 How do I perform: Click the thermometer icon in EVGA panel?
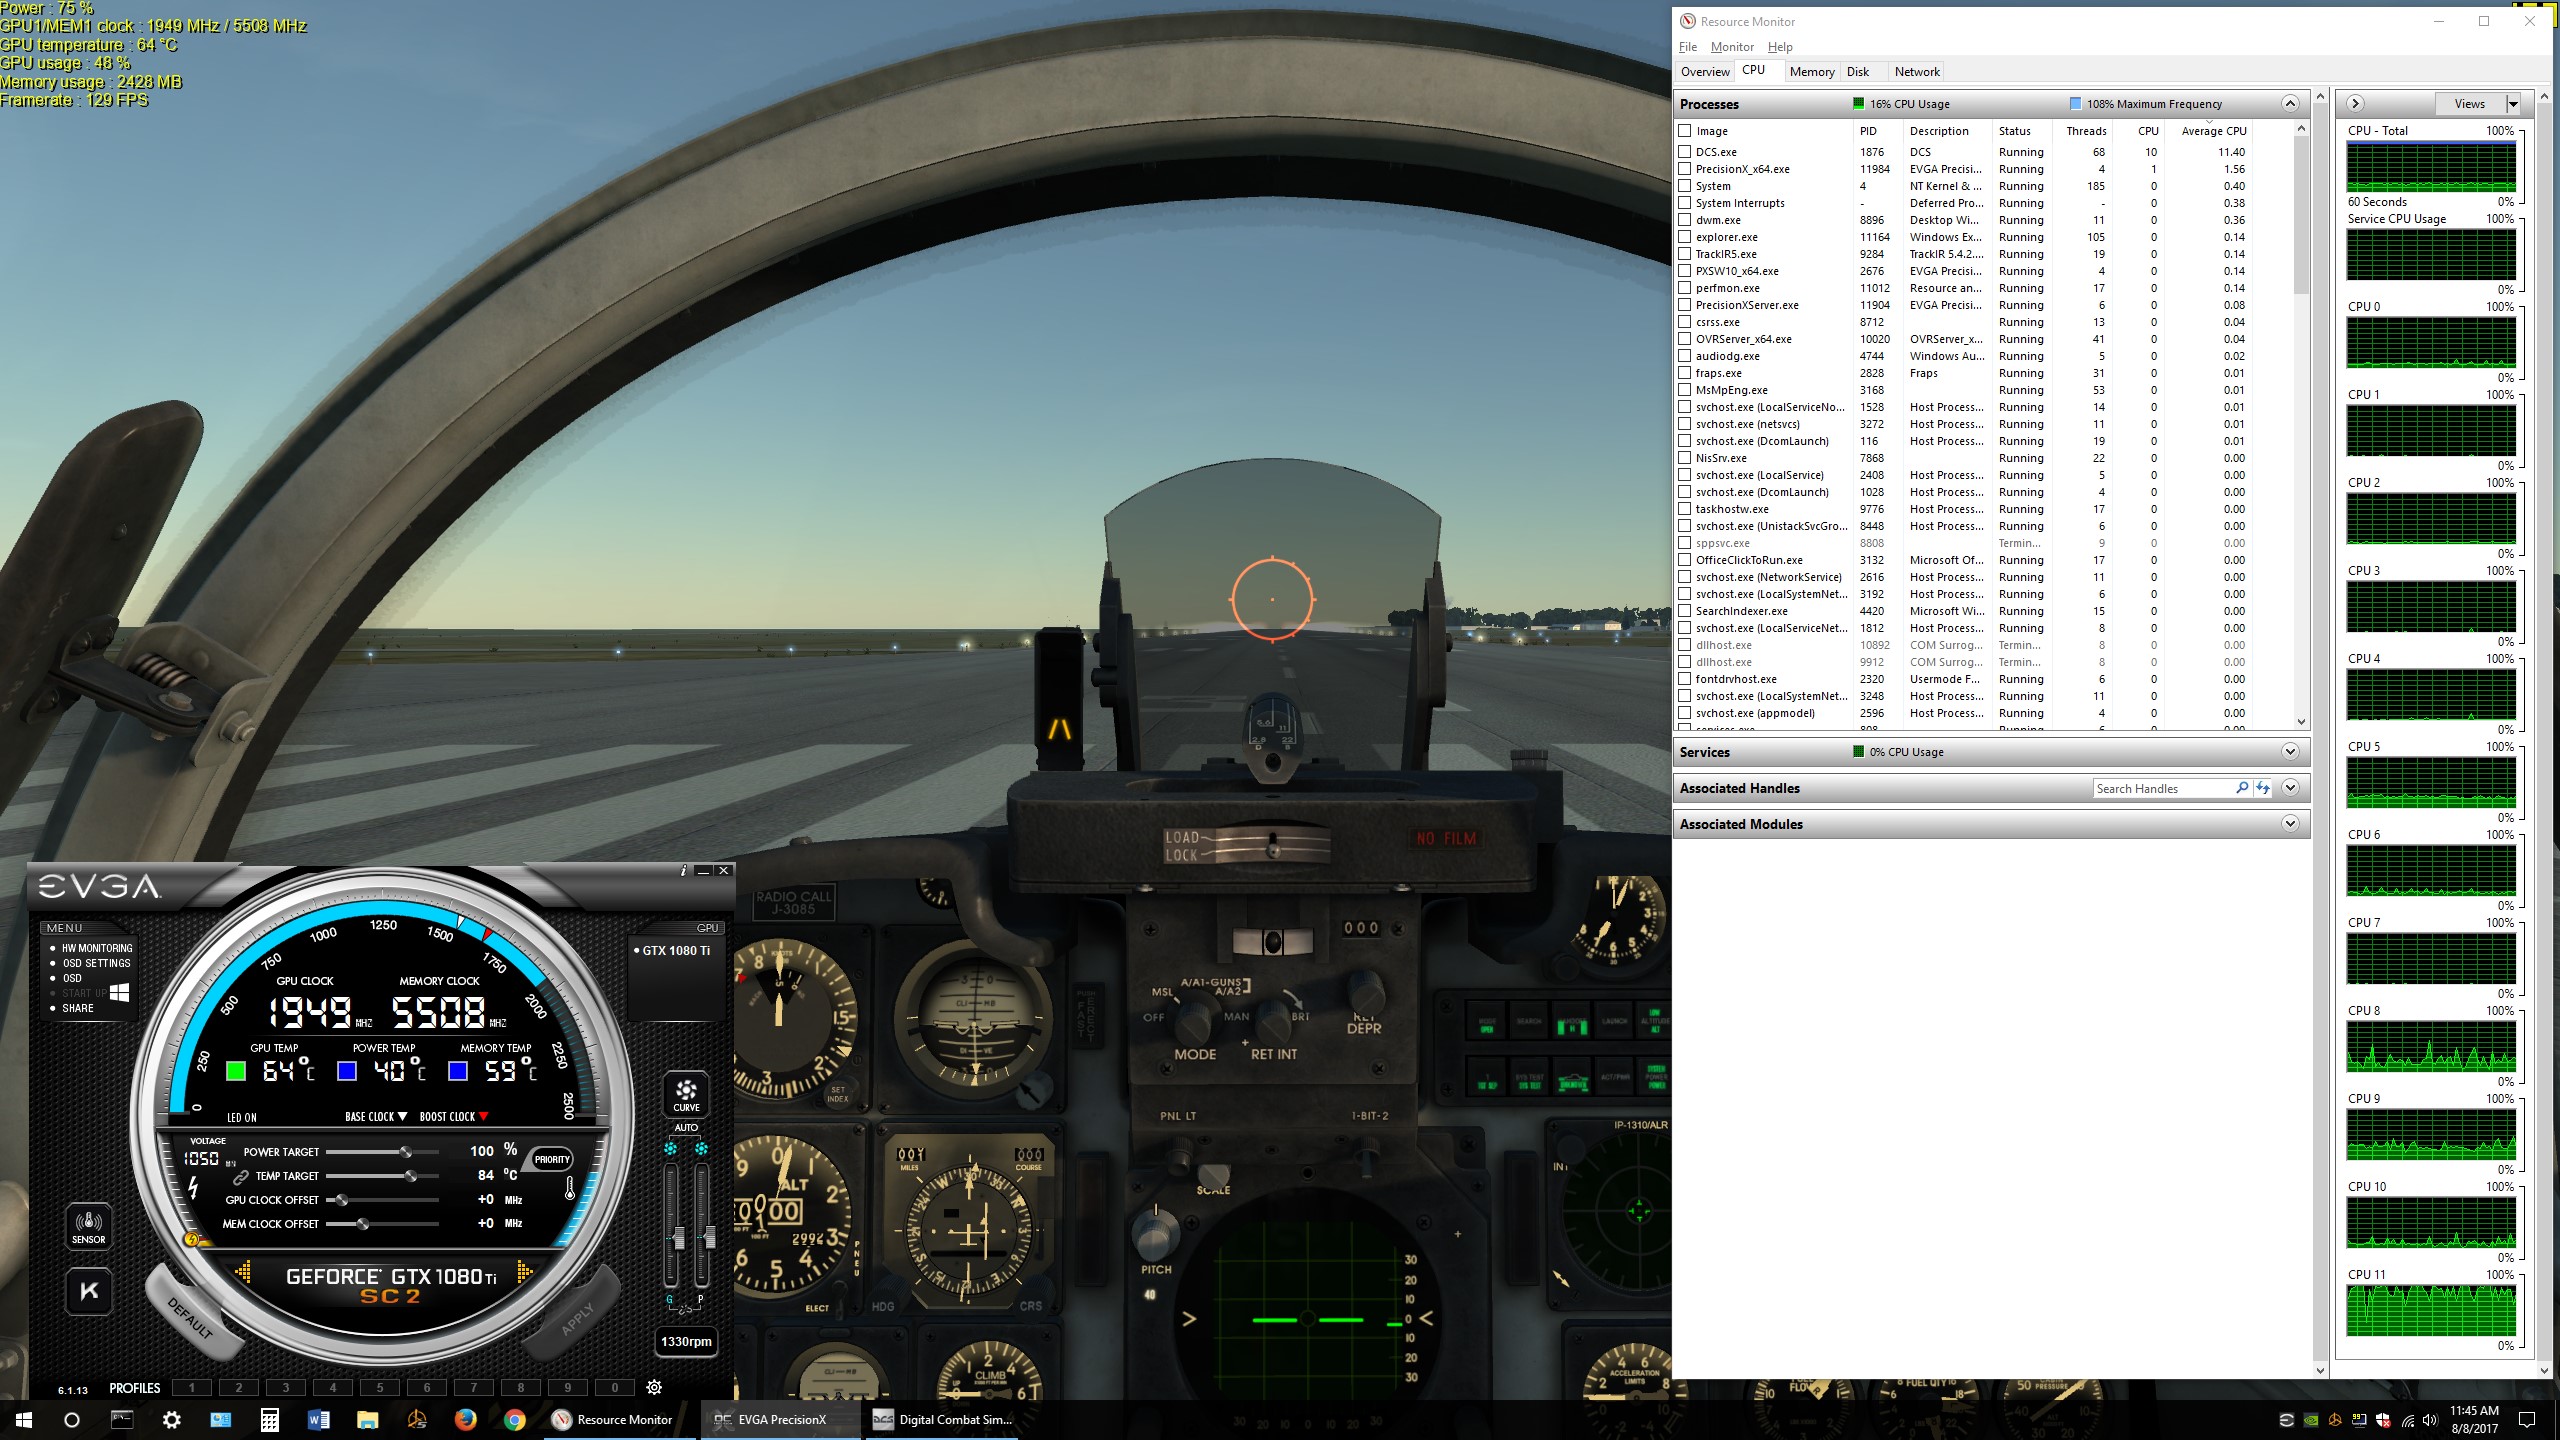coord(570,1188)
